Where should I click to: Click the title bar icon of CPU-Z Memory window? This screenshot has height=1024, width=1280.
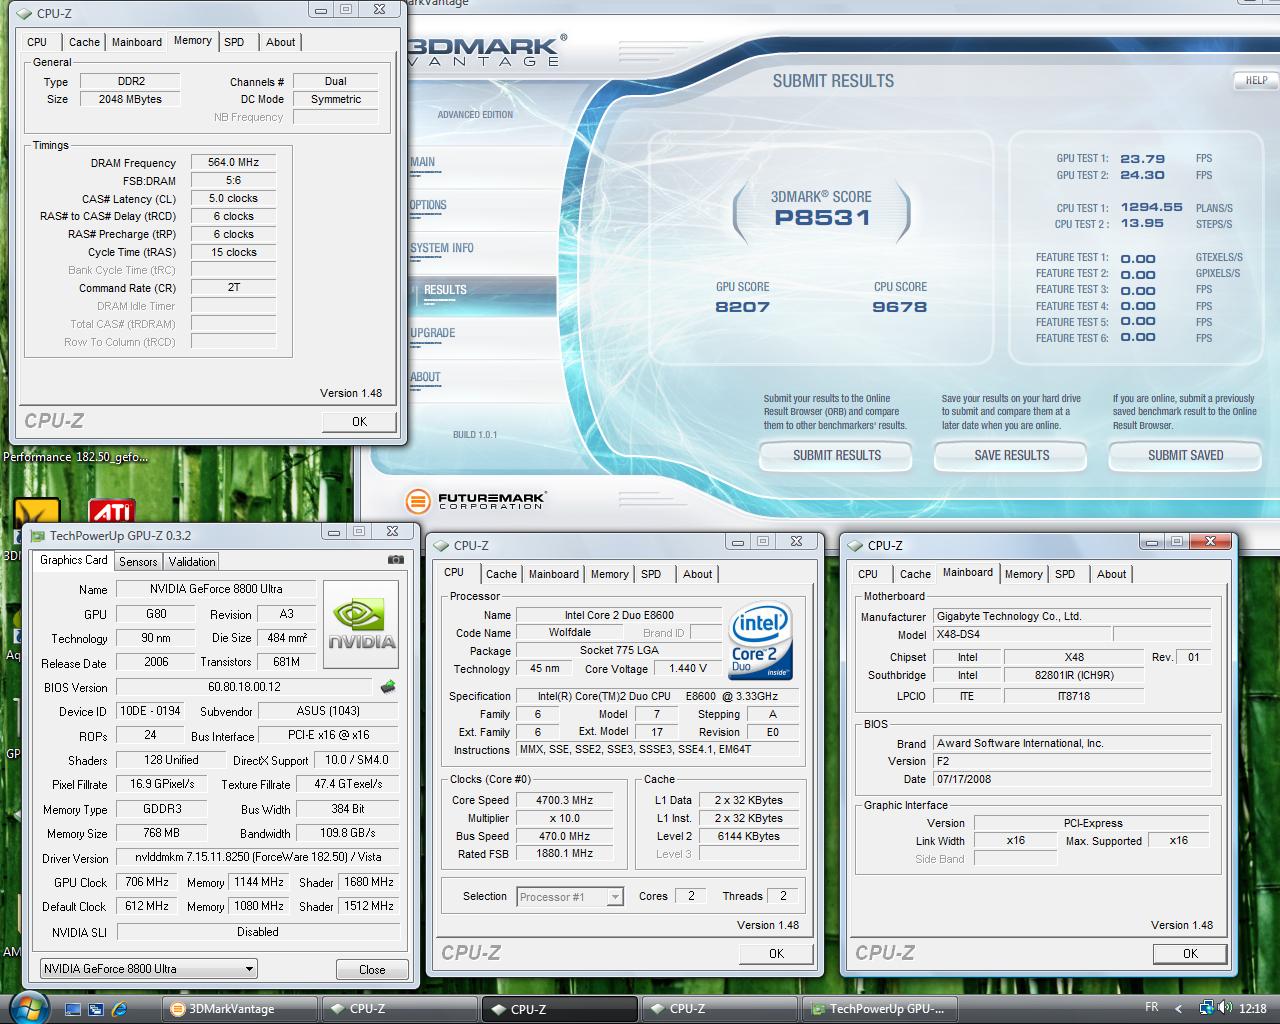pos(25,13)
